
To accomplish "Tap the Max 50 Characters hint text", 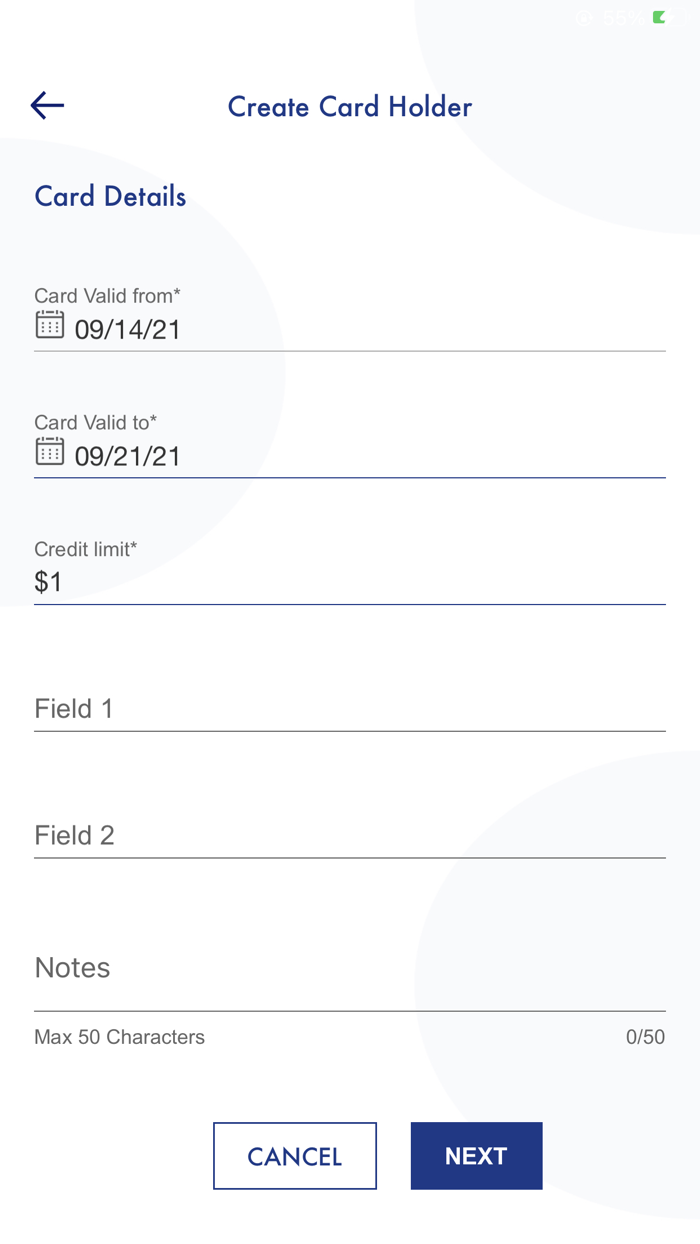I will (x=119, y=1037).
